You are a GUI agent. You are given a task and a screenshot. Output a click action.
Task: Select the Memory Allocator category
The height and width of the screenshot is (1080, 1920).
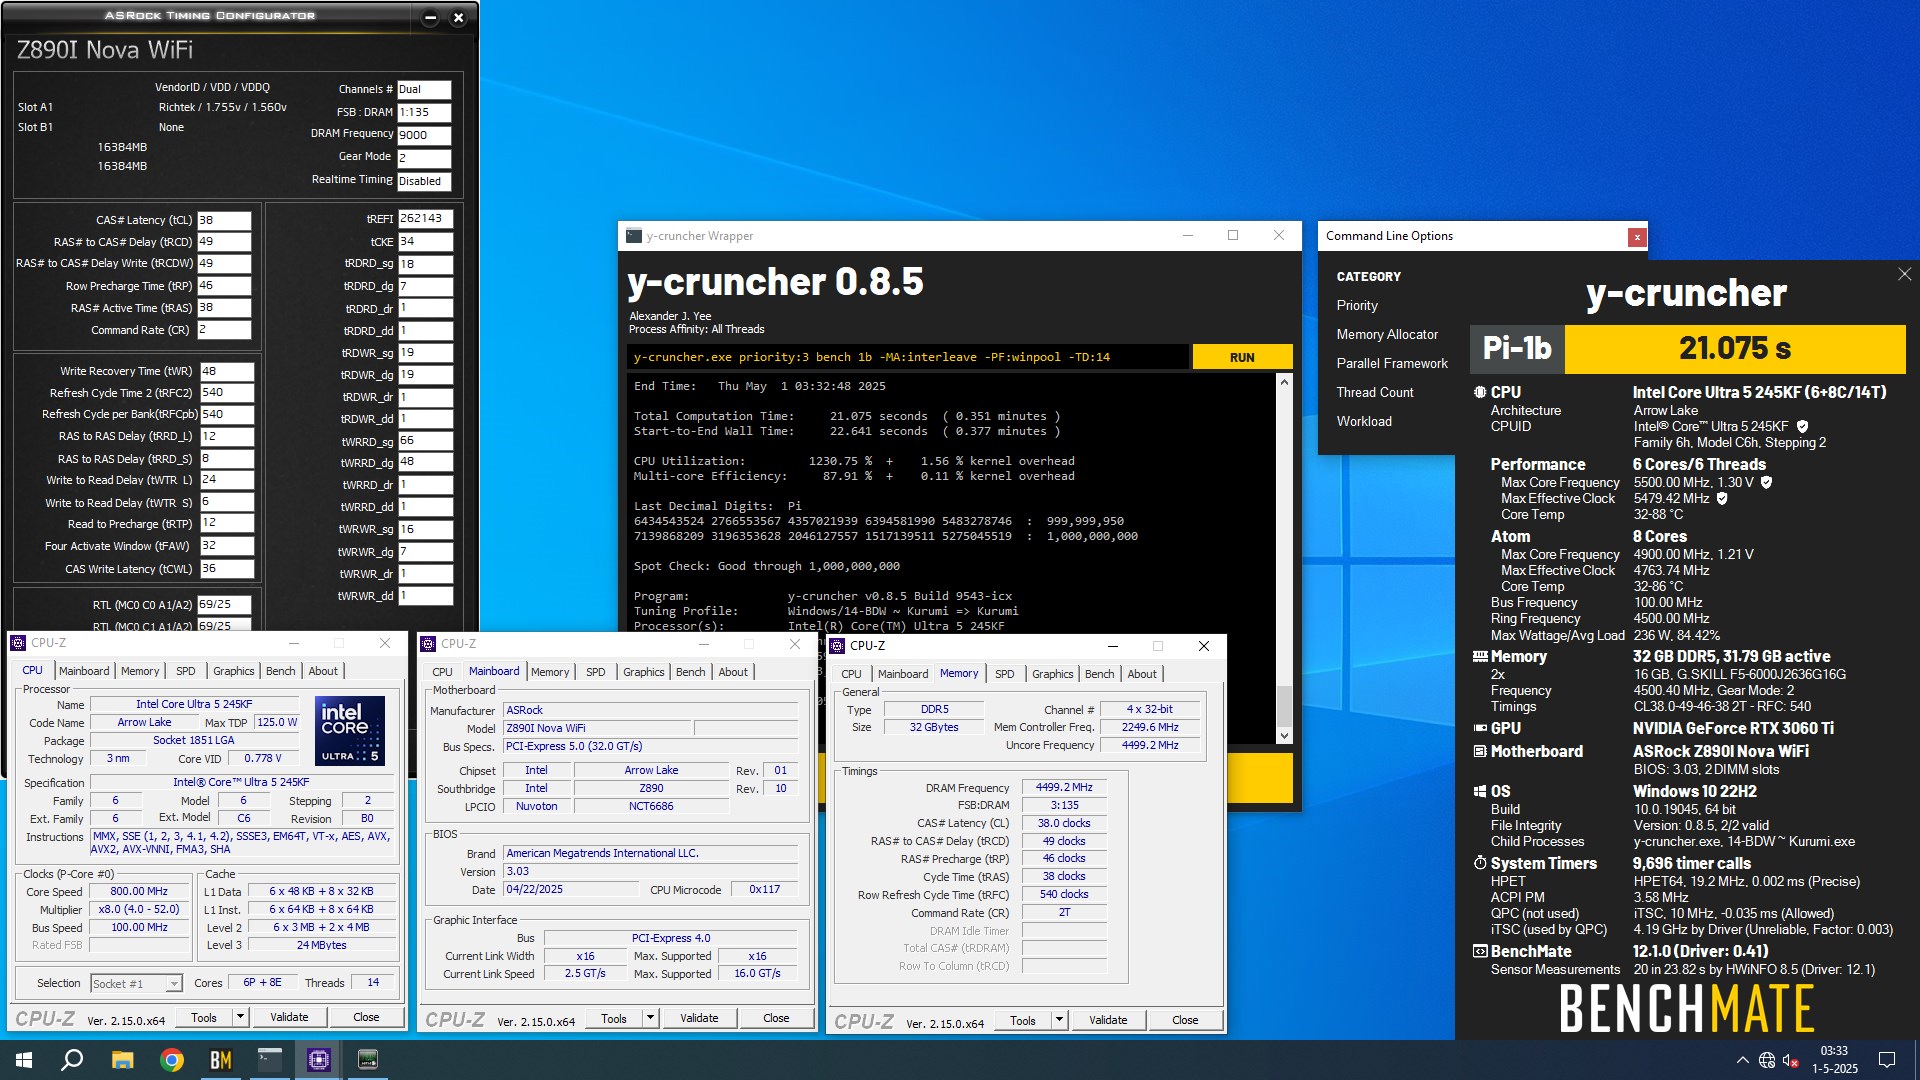point(1387,334)
